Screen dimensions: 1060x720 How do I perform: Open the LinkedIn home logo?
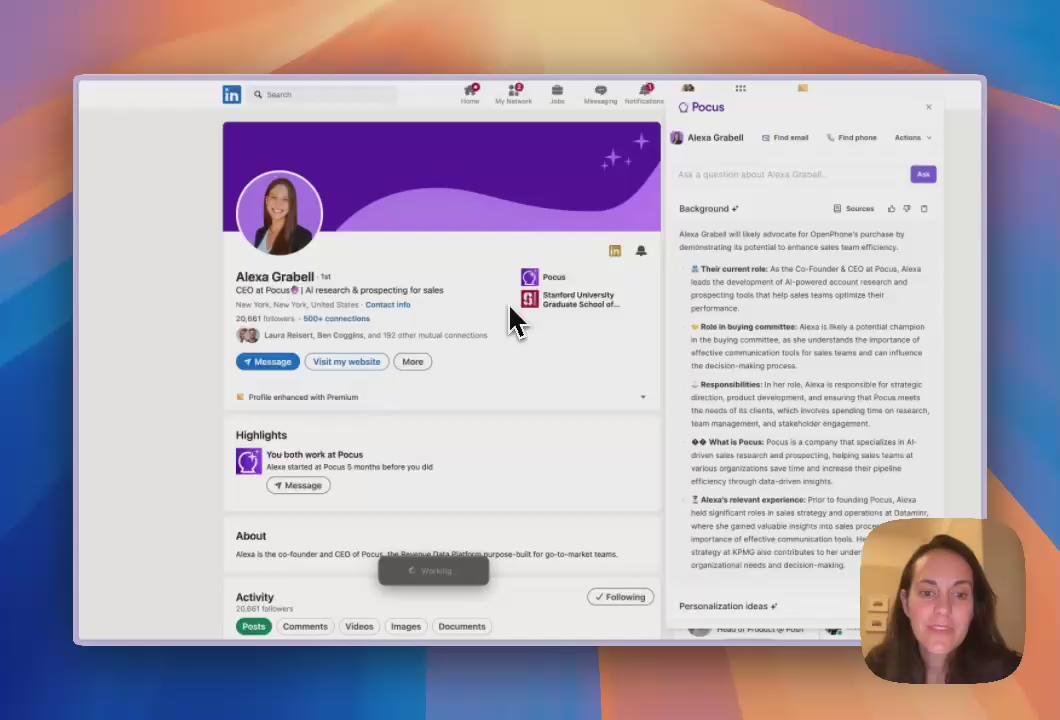(231, 95)
